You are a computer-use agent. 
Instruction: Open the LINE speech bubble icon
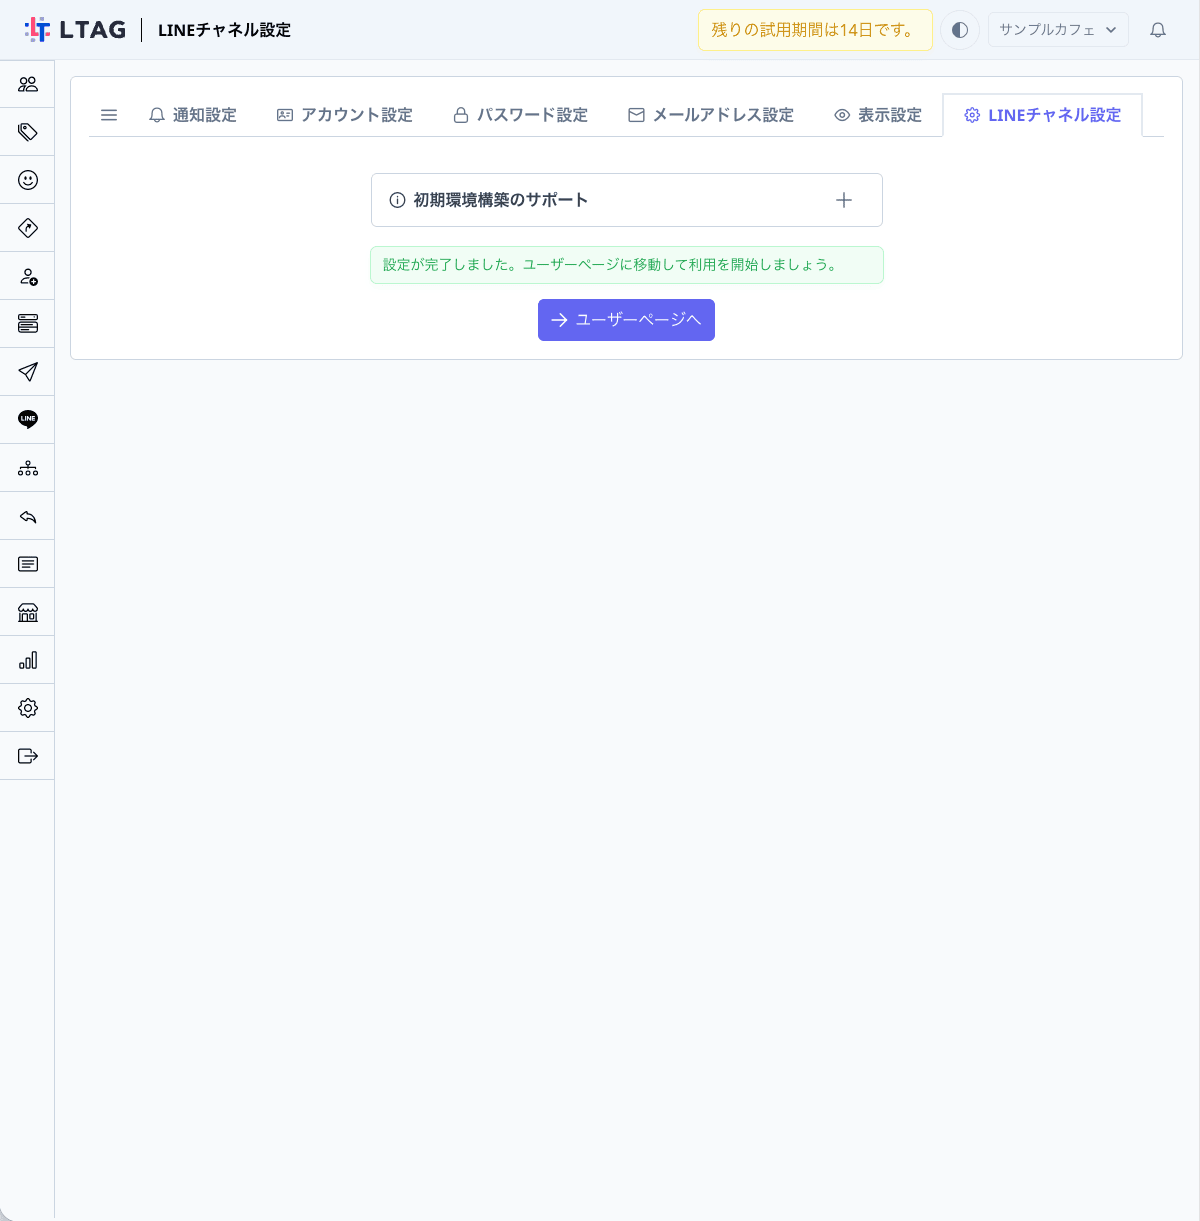click(x=28, y=420)
